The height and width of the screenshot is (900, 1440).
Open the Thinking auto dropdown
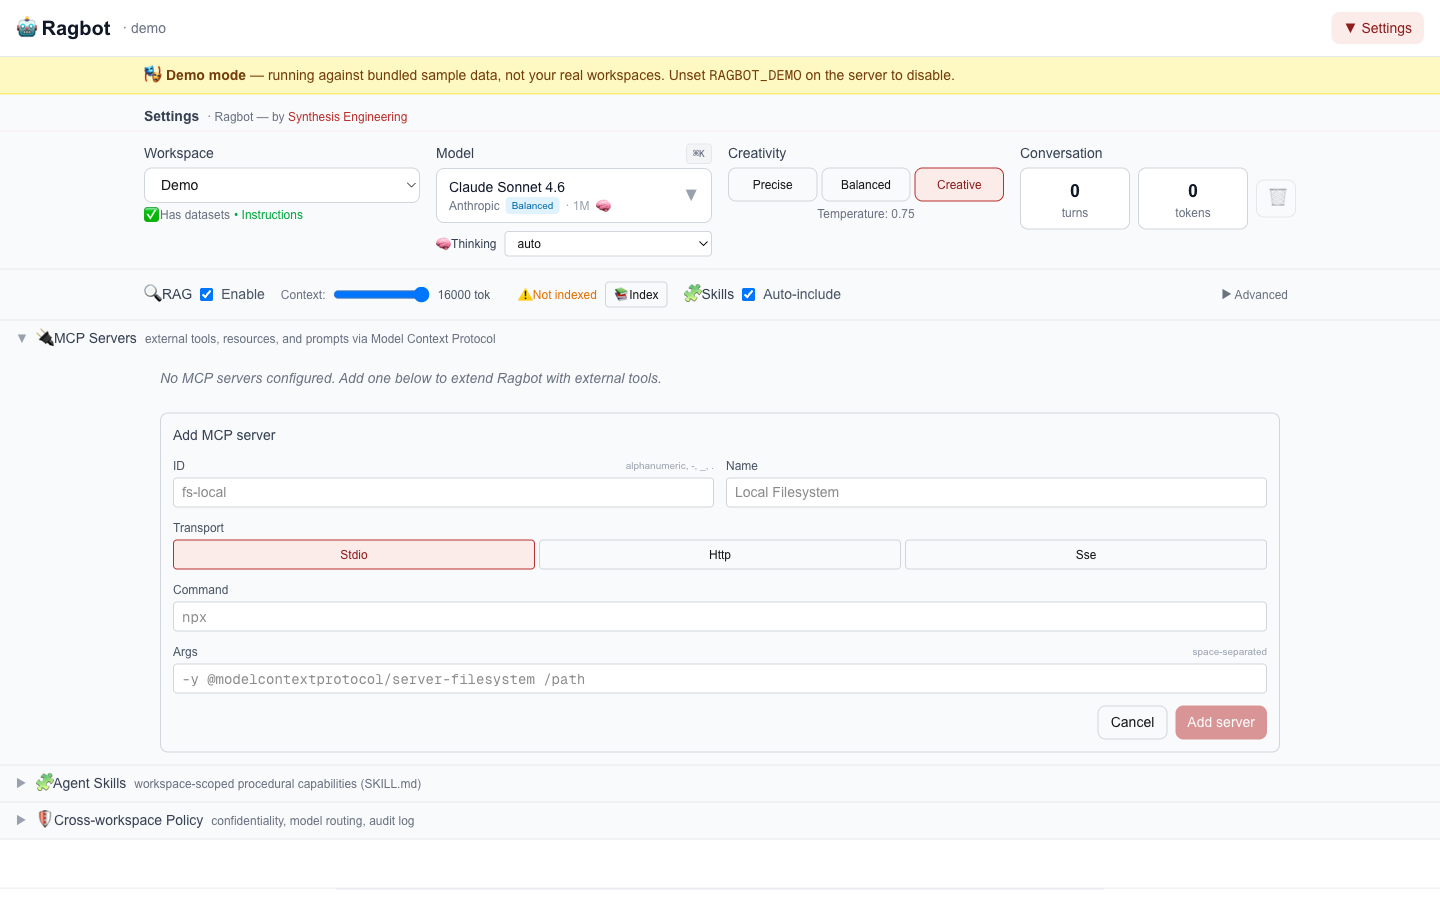[x=608, y=244]
